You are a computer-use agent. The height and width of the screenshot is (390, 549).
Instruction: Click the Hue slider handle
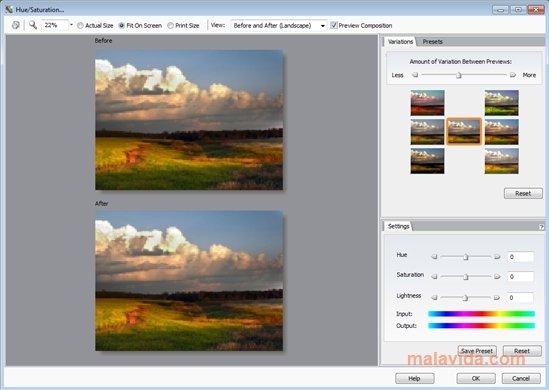(466, 257)
